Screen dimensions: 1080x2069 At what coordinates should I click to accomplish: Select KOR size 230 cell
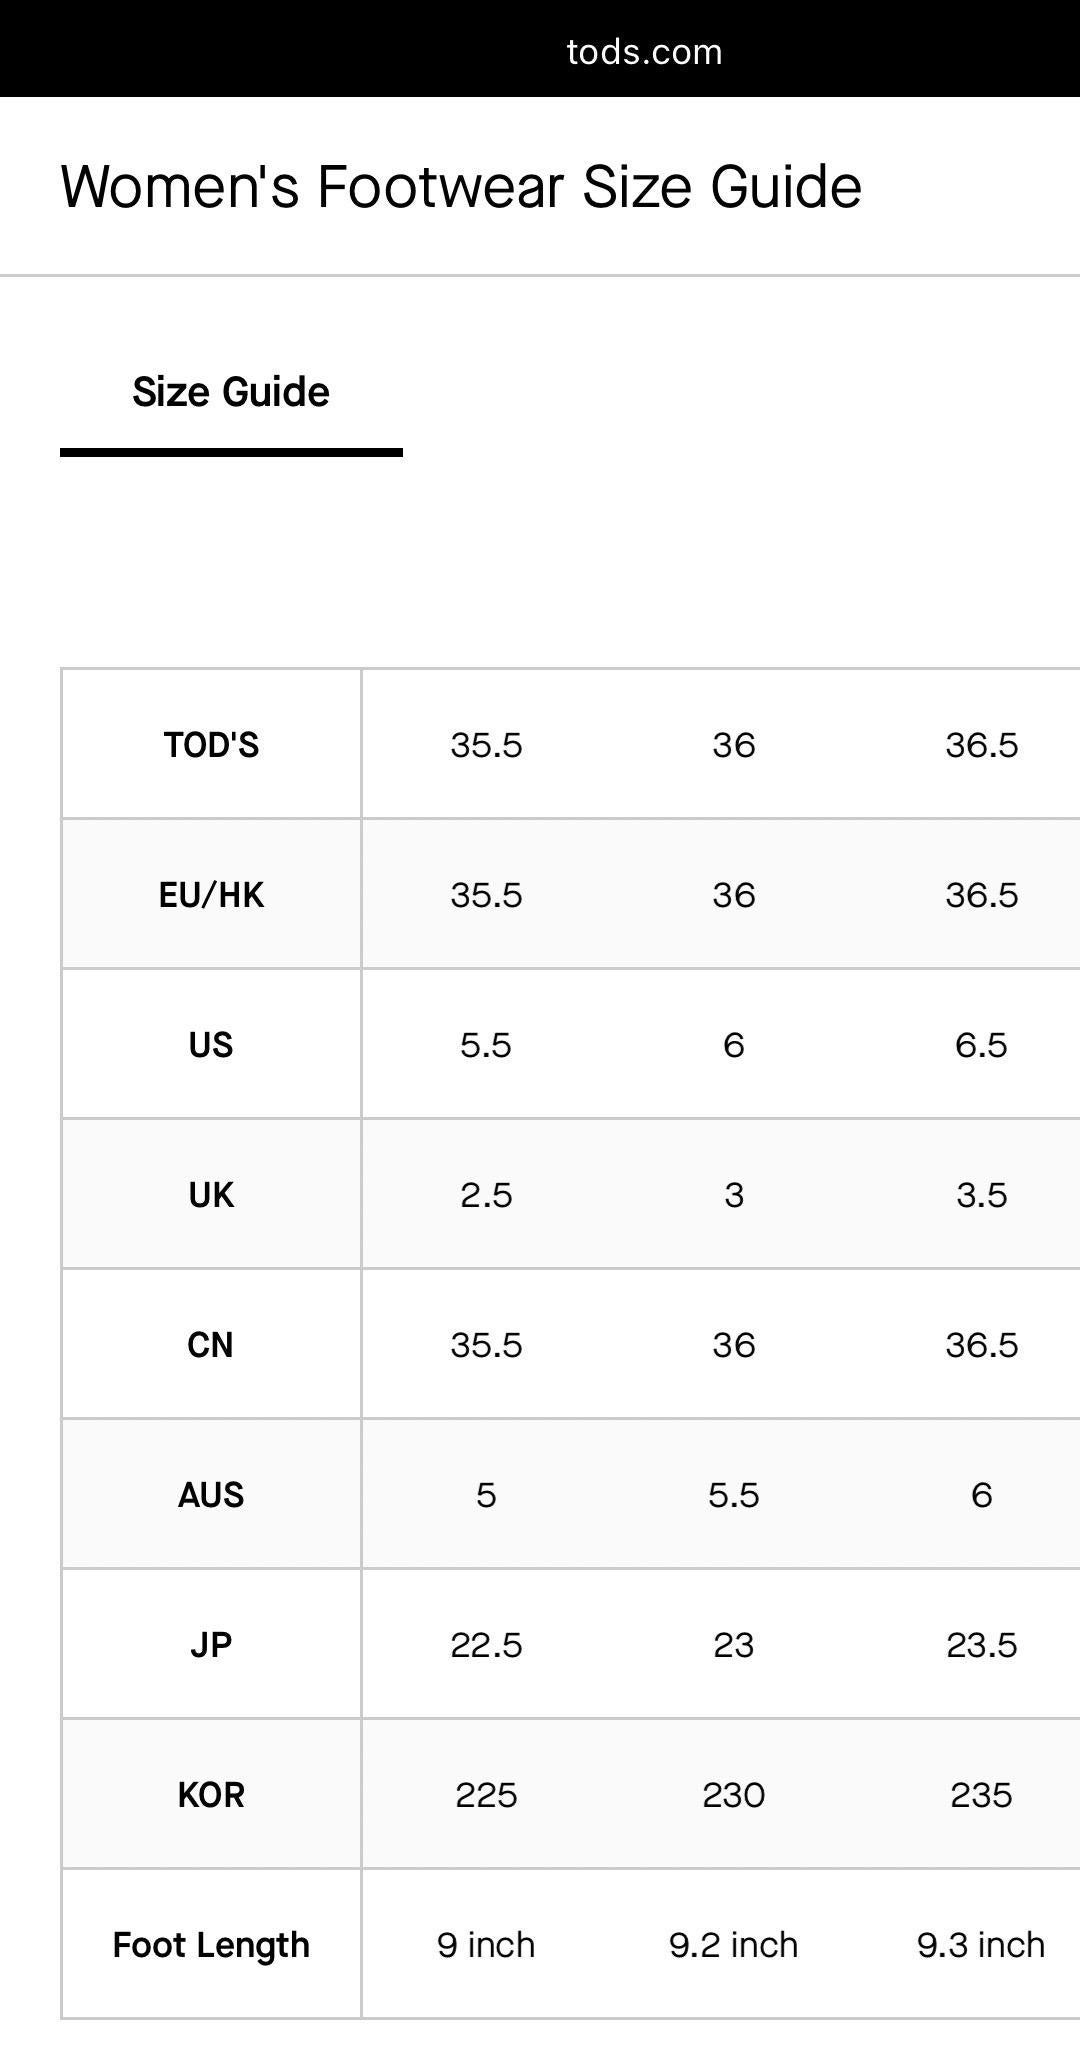tap(734, 1795)
